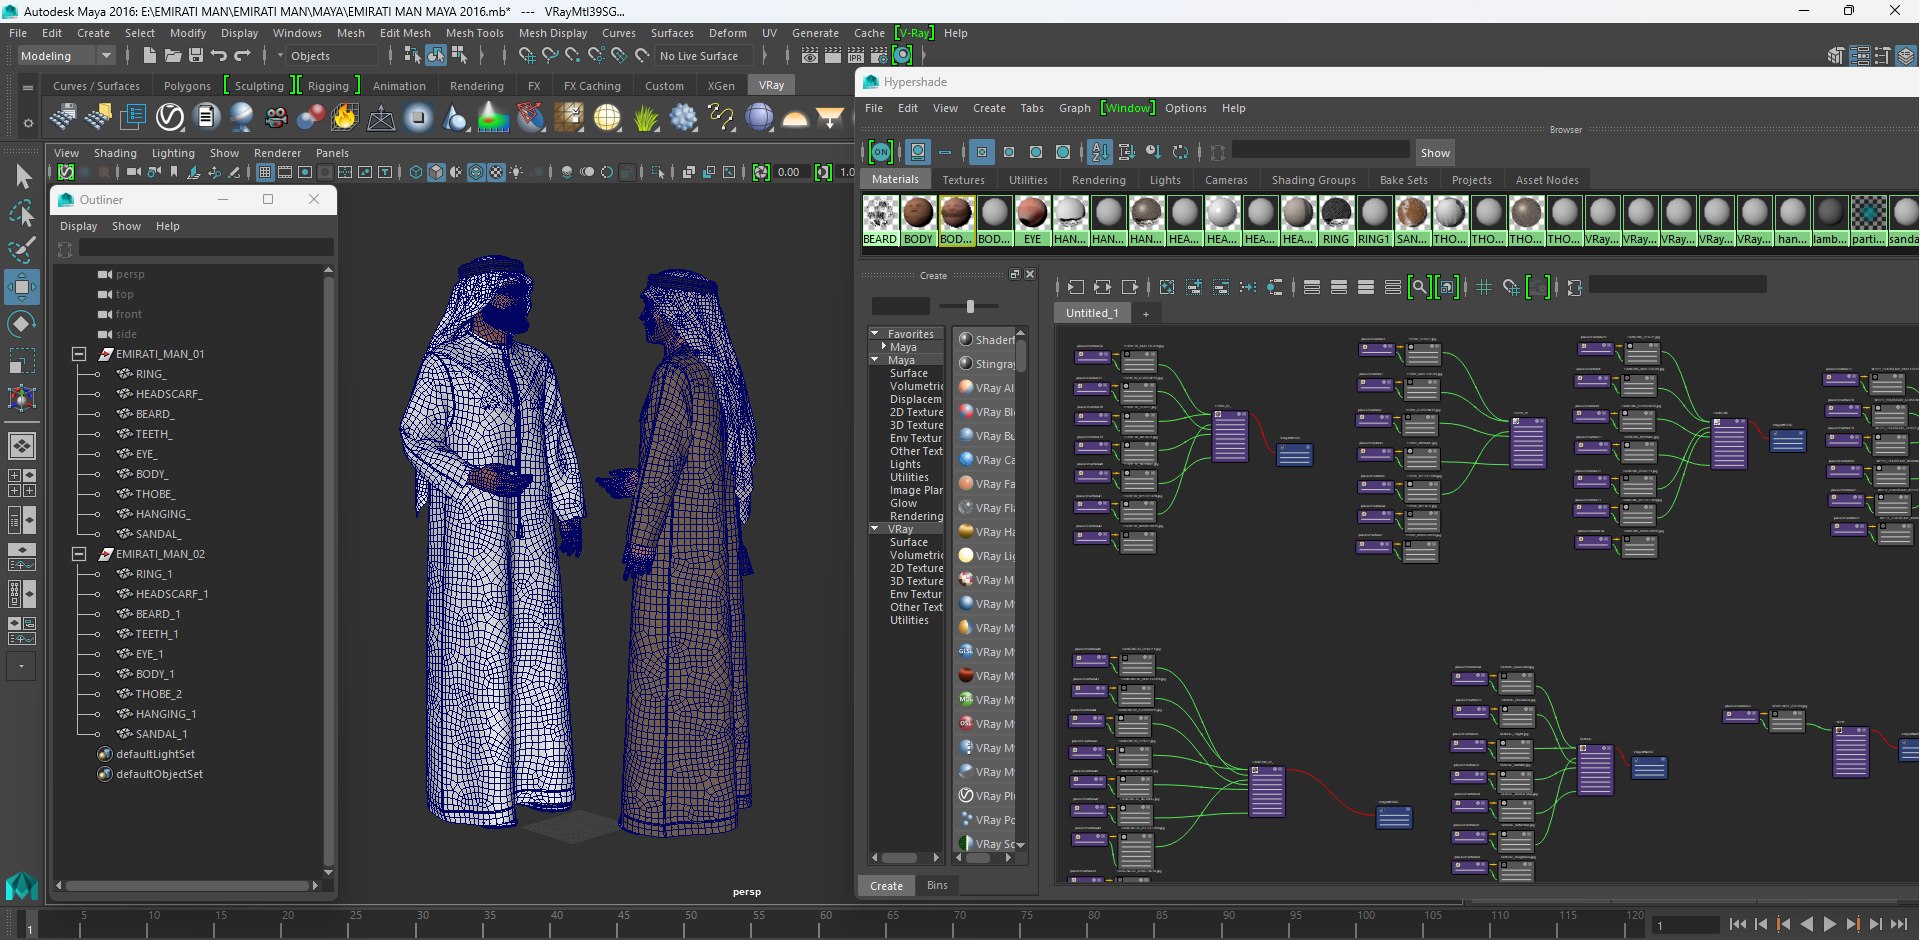This screenshot has width=1920, height=940.
Task: Click the yellow dome light shelf icon
Action: 795,118
